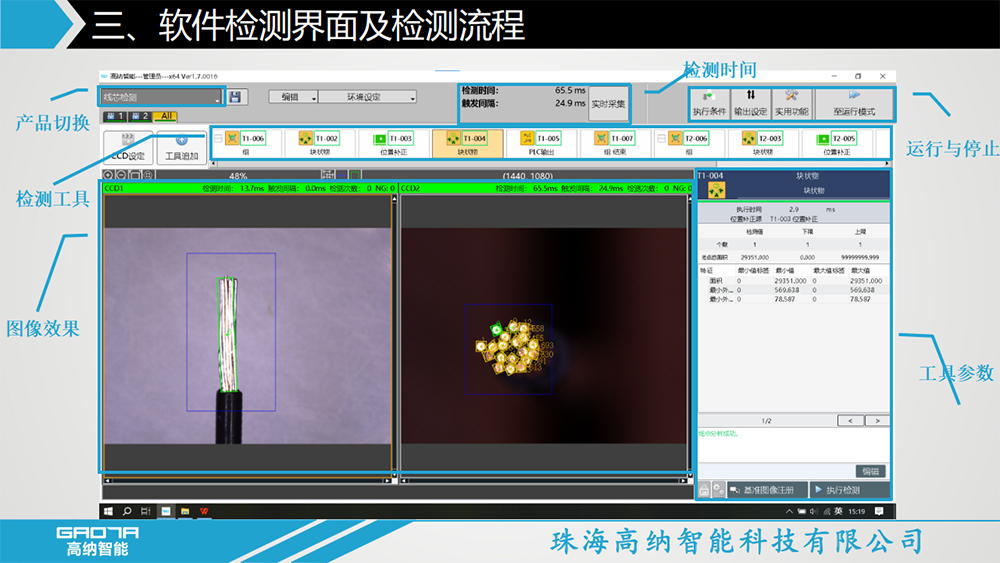Open 输出设定 output settings
The width and height of the screenshot is (1000, 563).
[750, 104]
